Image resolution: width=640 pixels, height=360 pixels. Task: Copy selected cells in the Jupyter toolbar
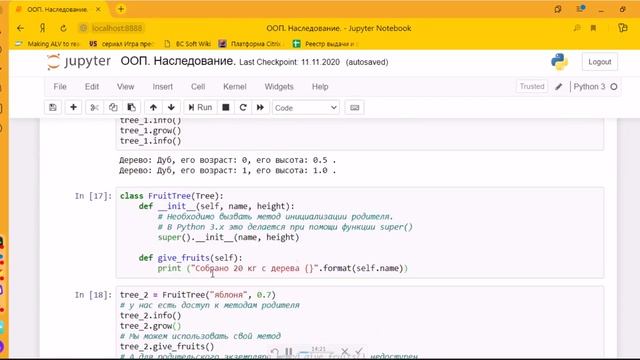pos(113,107)
